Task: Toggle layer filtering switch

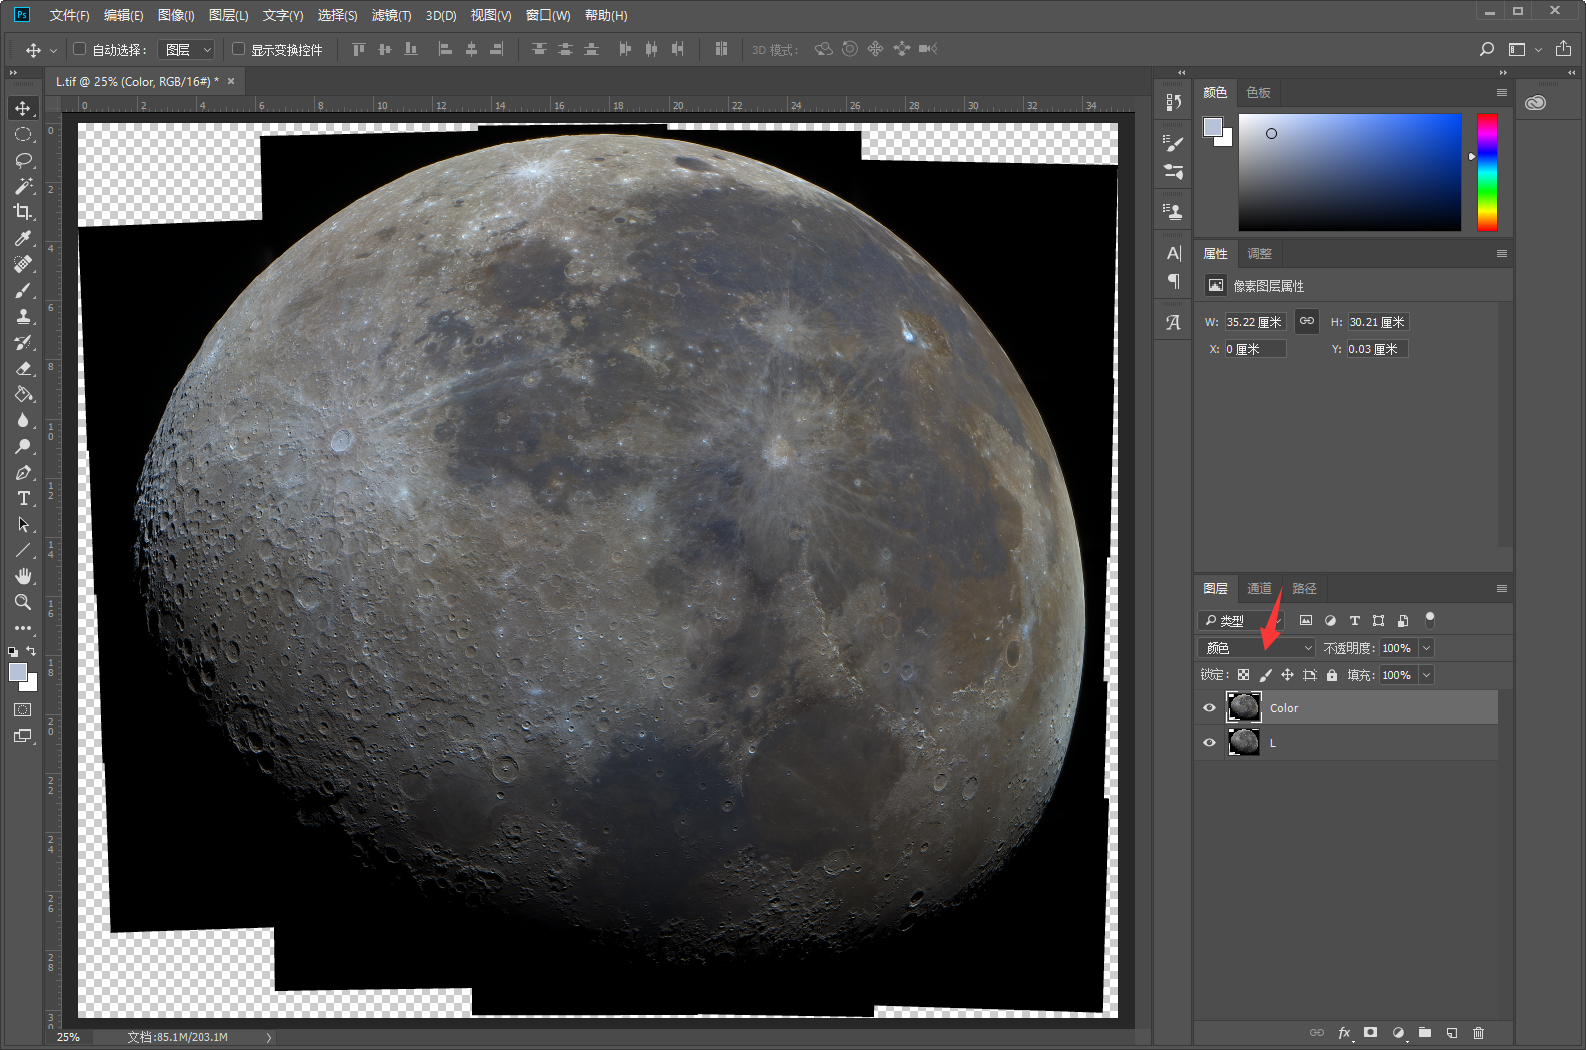Action: 1430,620
